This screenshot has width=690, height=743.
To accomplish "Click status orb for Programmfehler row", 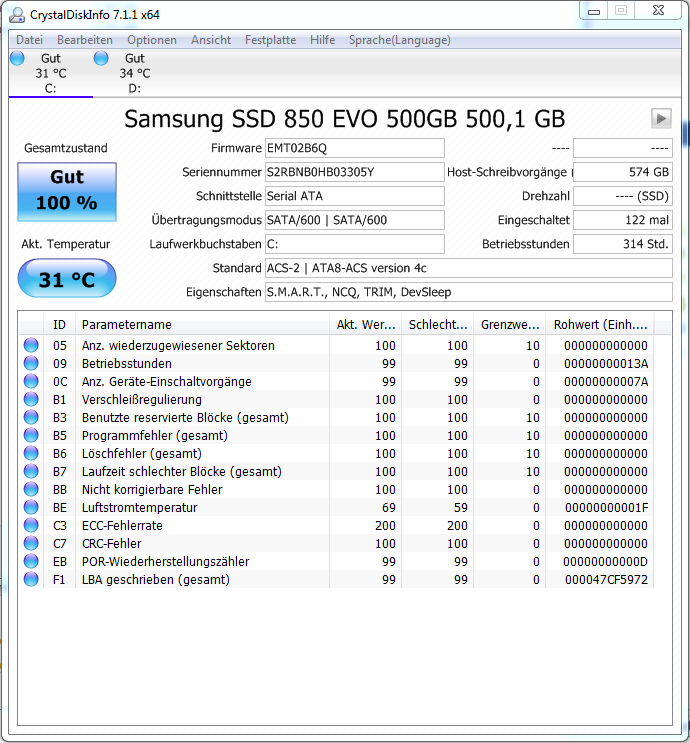I will pyautogui.click(x=31, y=435).
